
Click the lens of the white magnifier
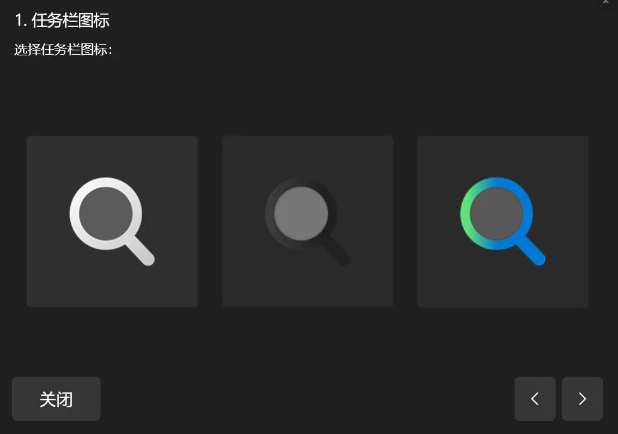(106, 214)
